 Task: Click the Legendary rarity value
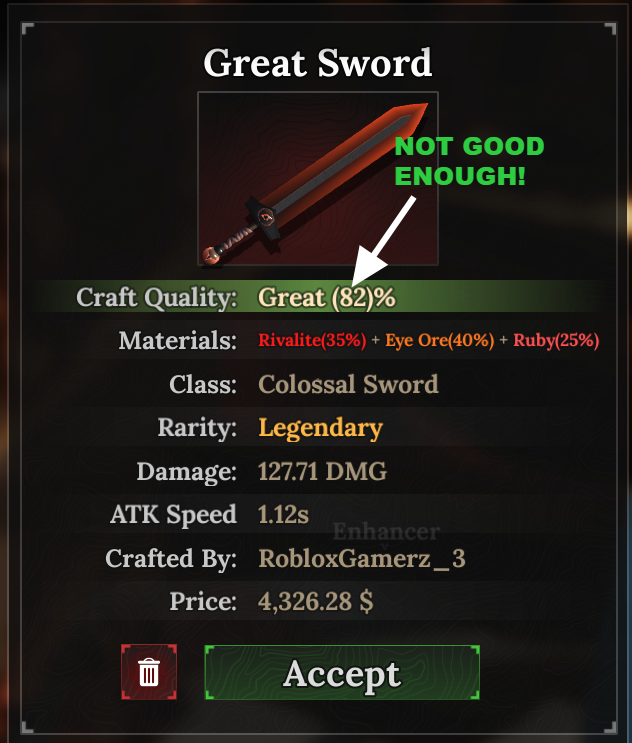(x=320, y=428)
